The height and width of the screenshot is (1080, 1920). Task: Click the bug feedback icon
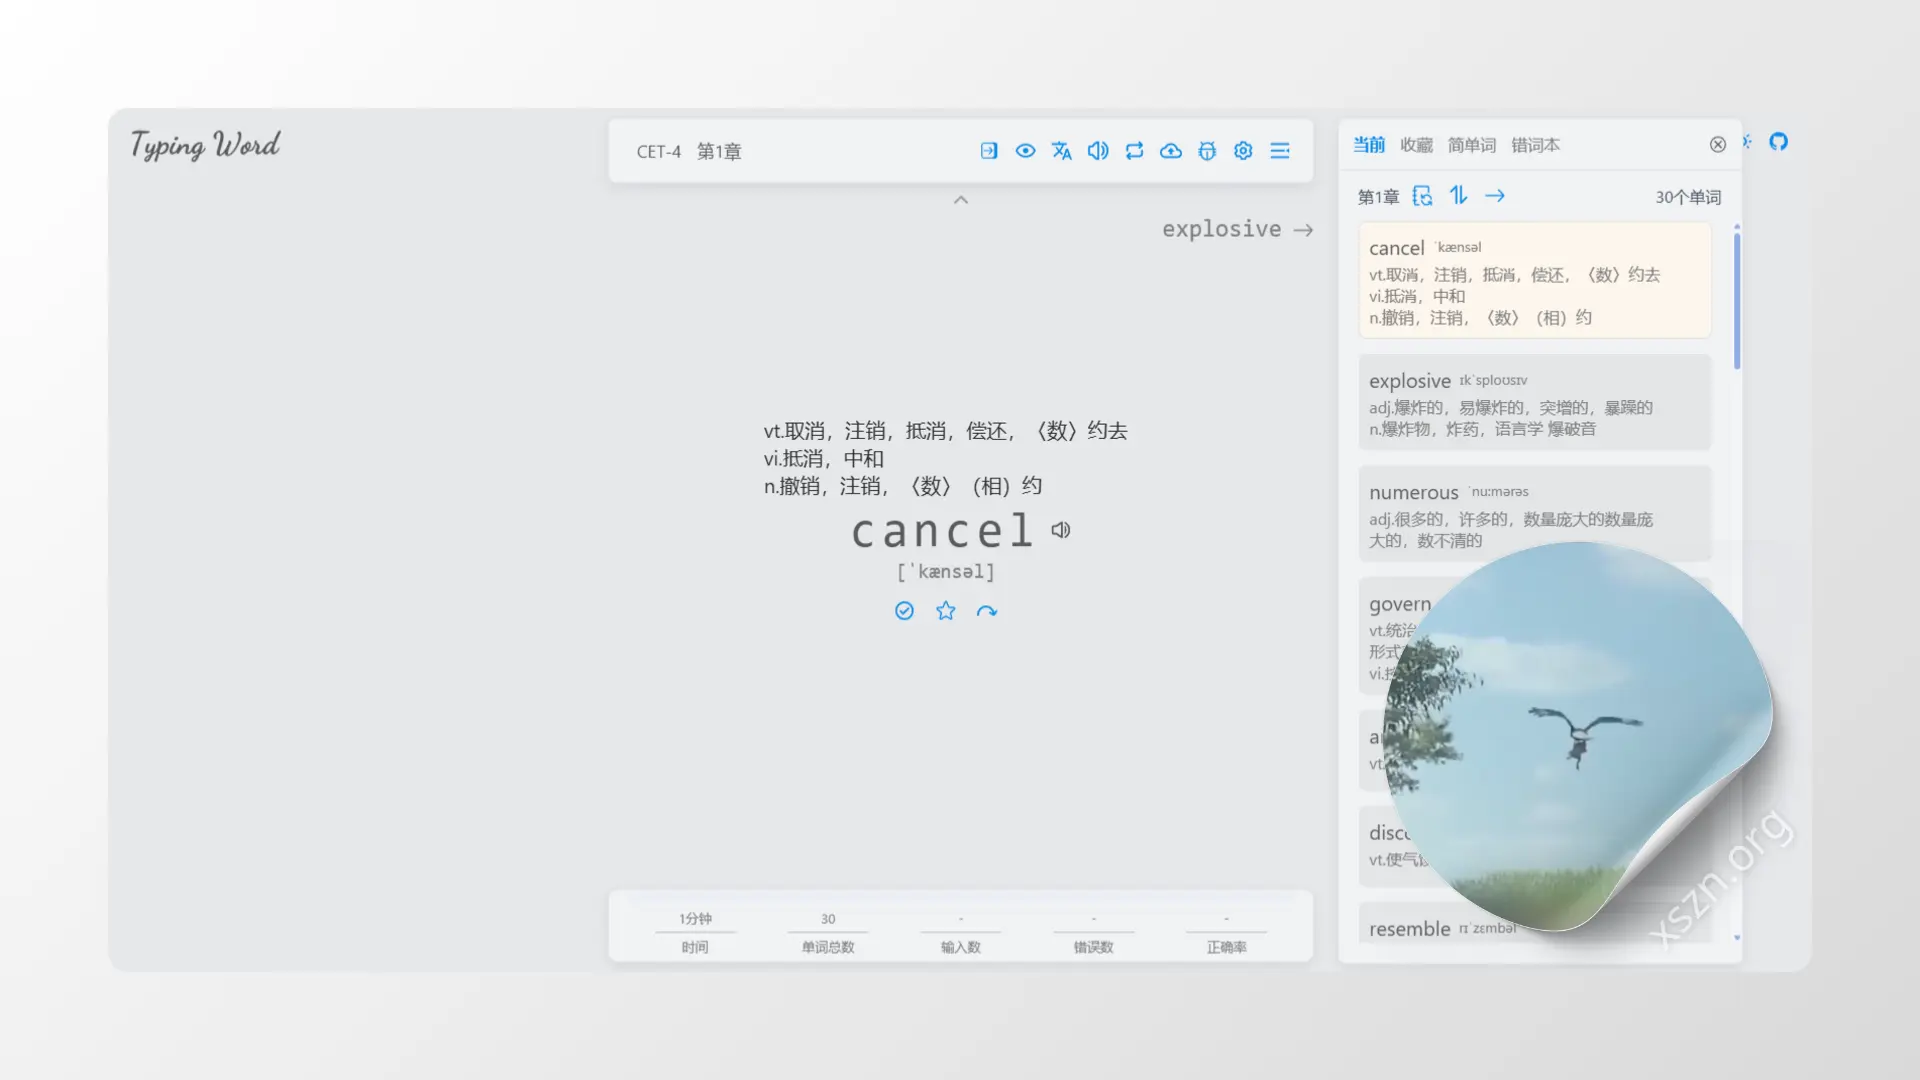click(1207, 151)
